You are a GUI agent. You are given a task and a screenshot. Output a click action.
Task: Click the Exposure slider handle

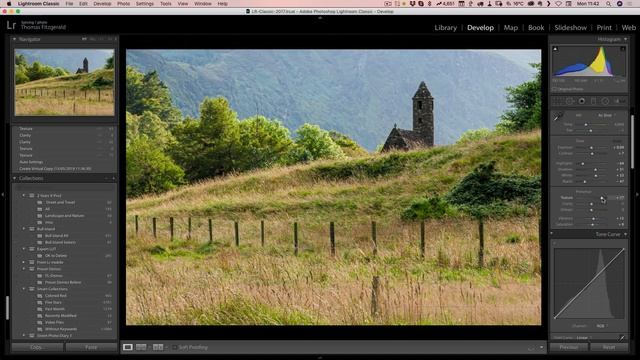(591, 147)
